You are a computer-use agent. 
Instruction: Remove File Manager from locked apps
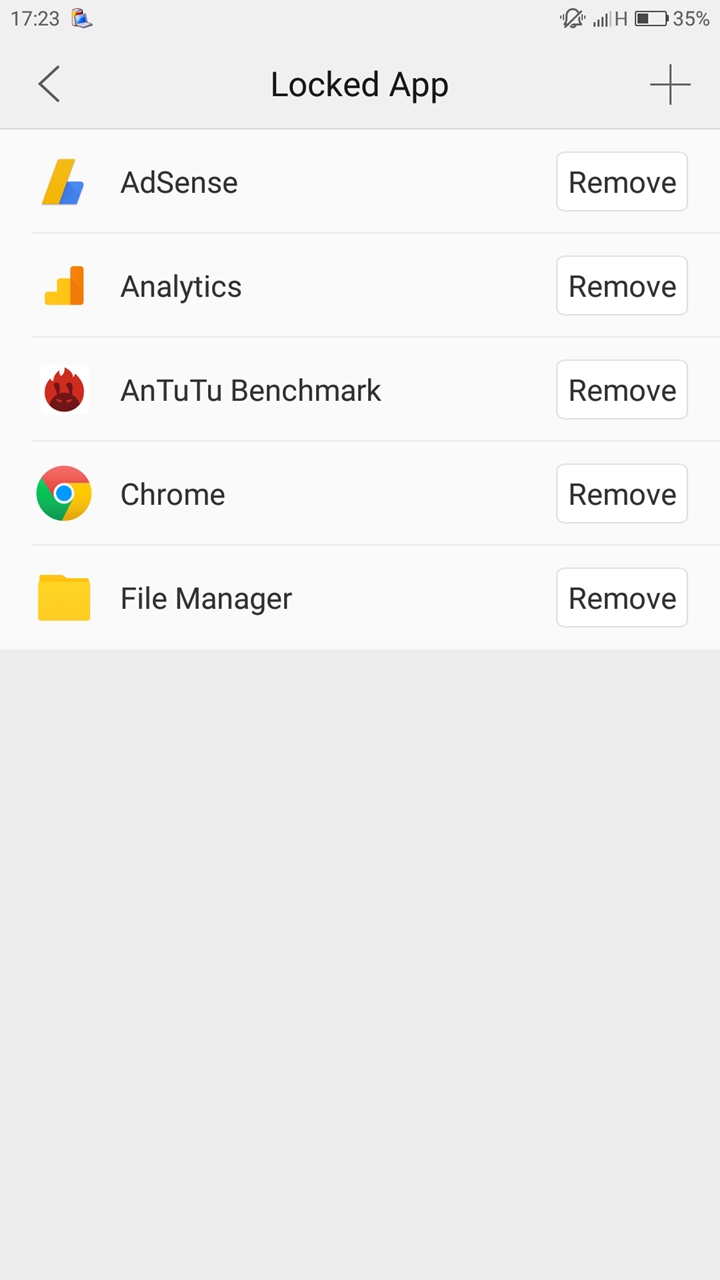[x=622, y=598]
